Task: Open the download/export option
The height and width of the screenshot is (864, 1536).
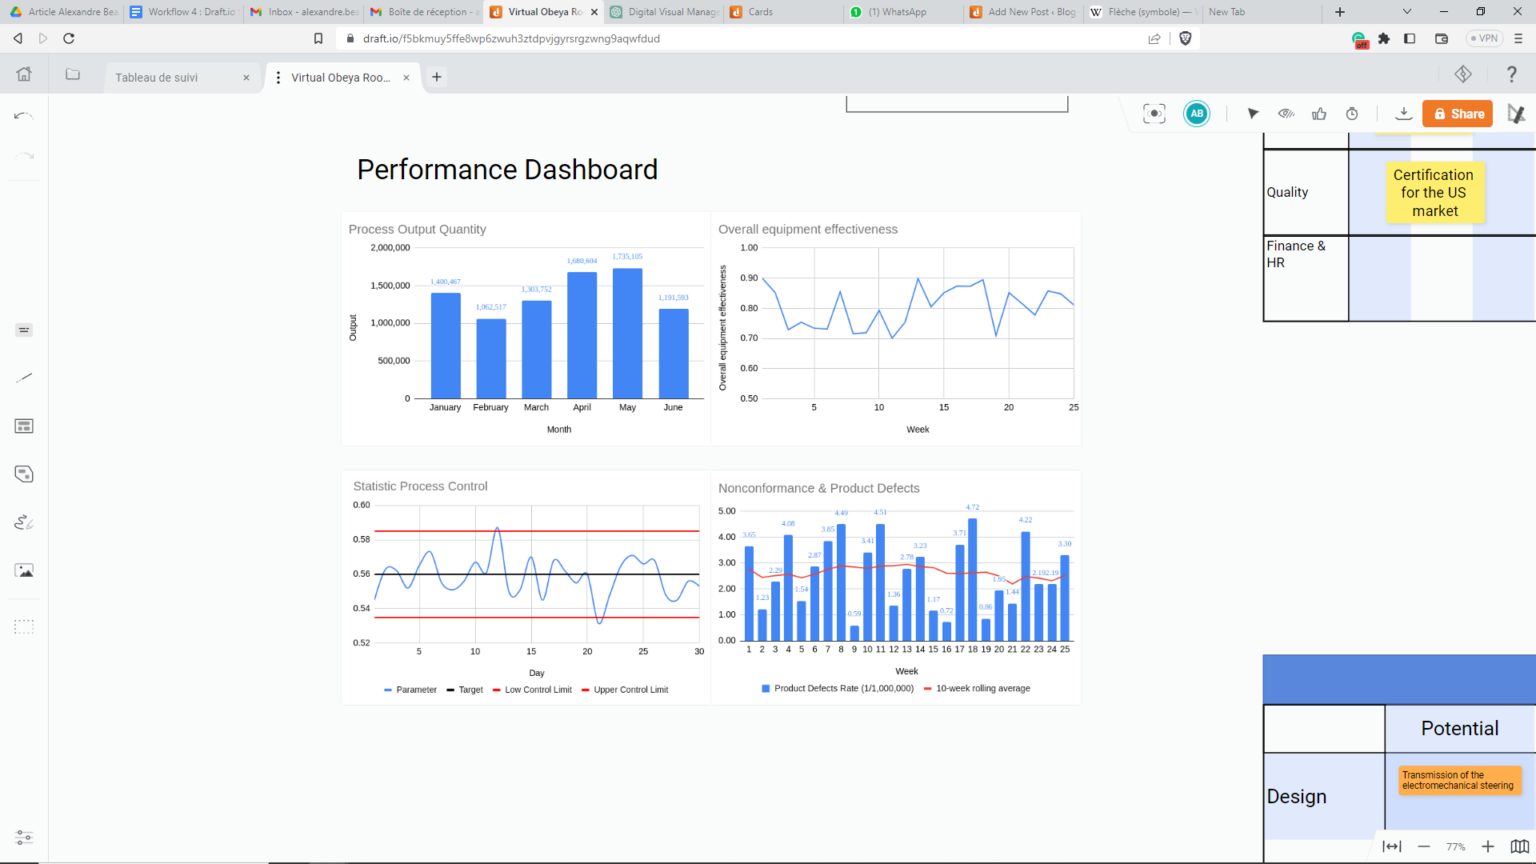Action: (1403, 113)
